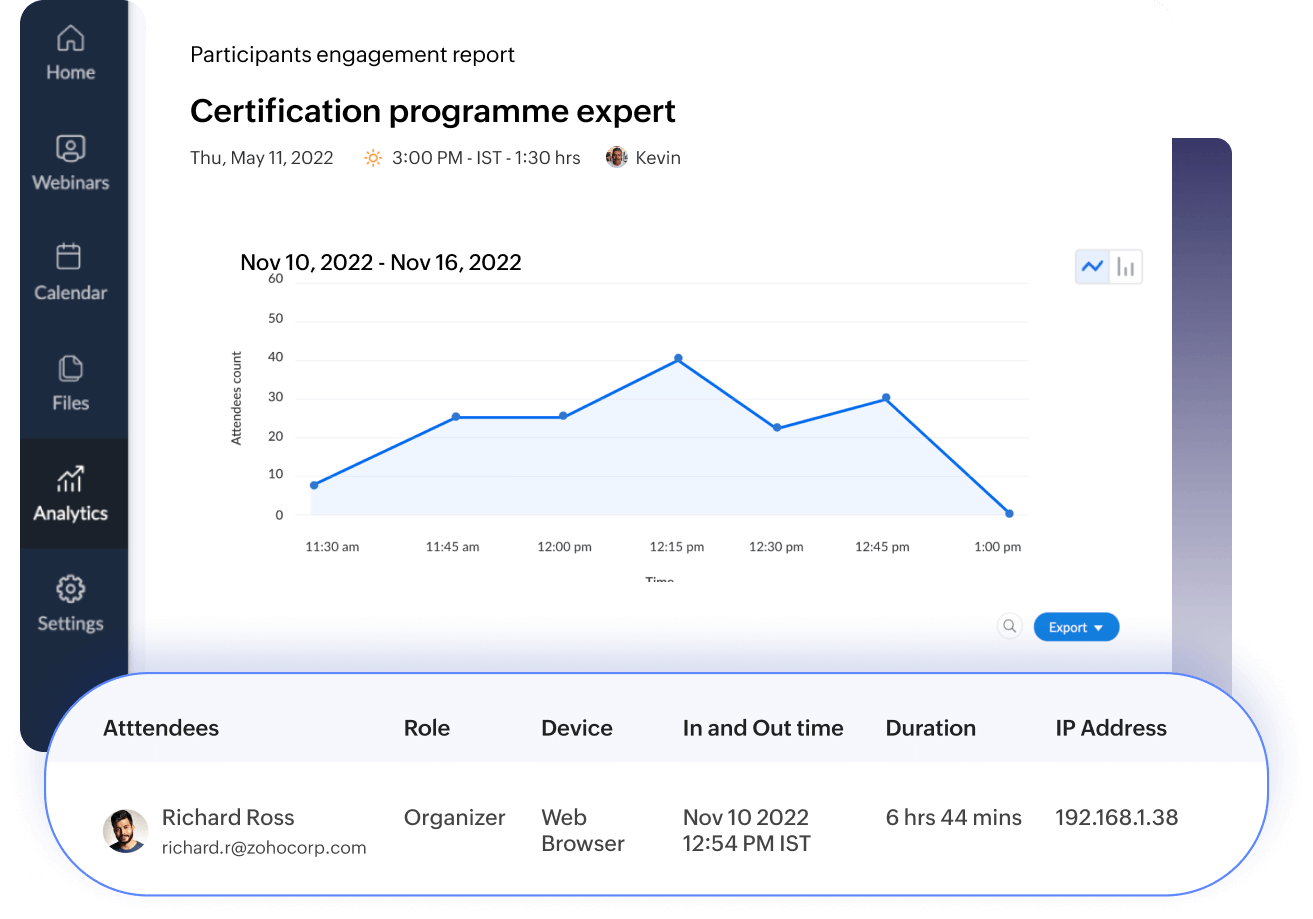Viewport: 1313px width, 919px height.
Task: Click Richard Ross profile photo
Action: pos(126,831)
